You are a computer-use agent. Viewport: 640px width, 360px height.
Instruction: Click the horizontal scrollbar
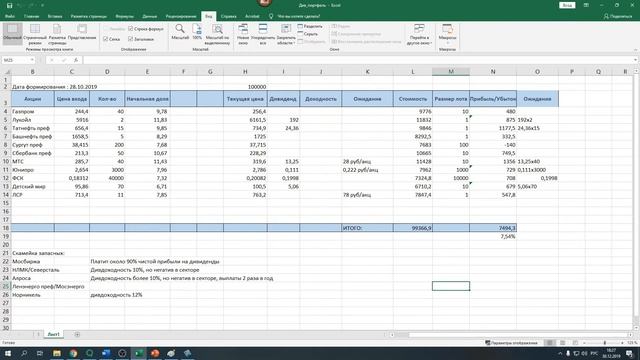(510, 335)
